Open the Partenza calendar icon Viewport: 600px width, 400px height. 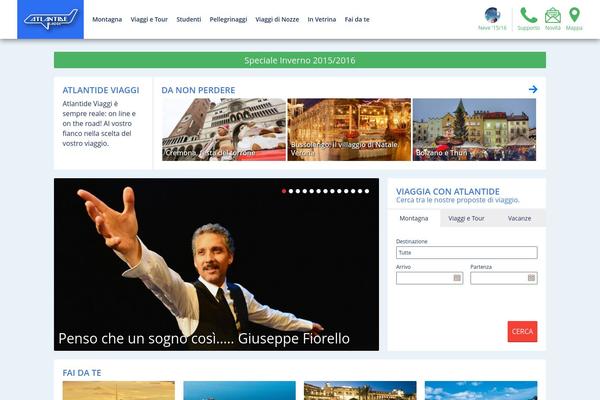[x=531, y=278]
